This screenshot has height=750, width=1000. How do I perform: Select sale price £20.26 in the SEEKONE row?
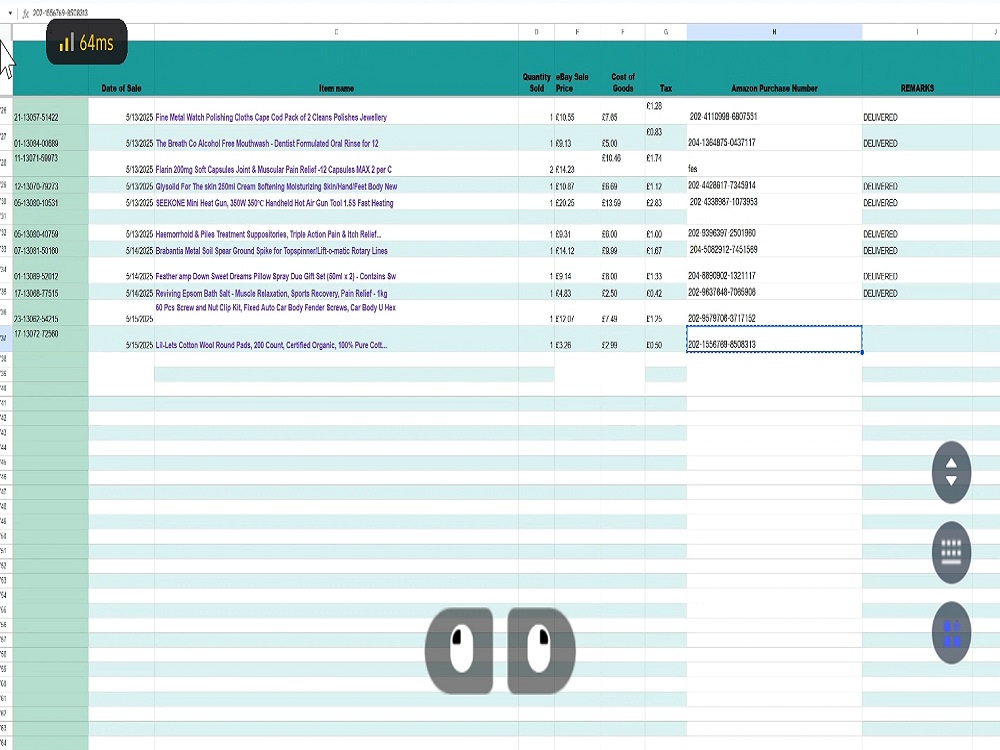click(x=577, y=202)
